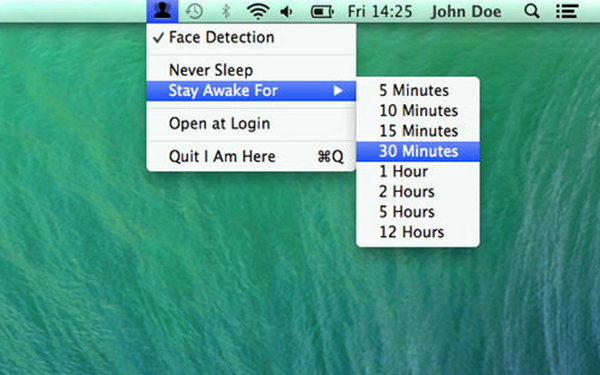Open the John Doe user menu
Viewport: 600px width, 375px height.
point(466,11)
